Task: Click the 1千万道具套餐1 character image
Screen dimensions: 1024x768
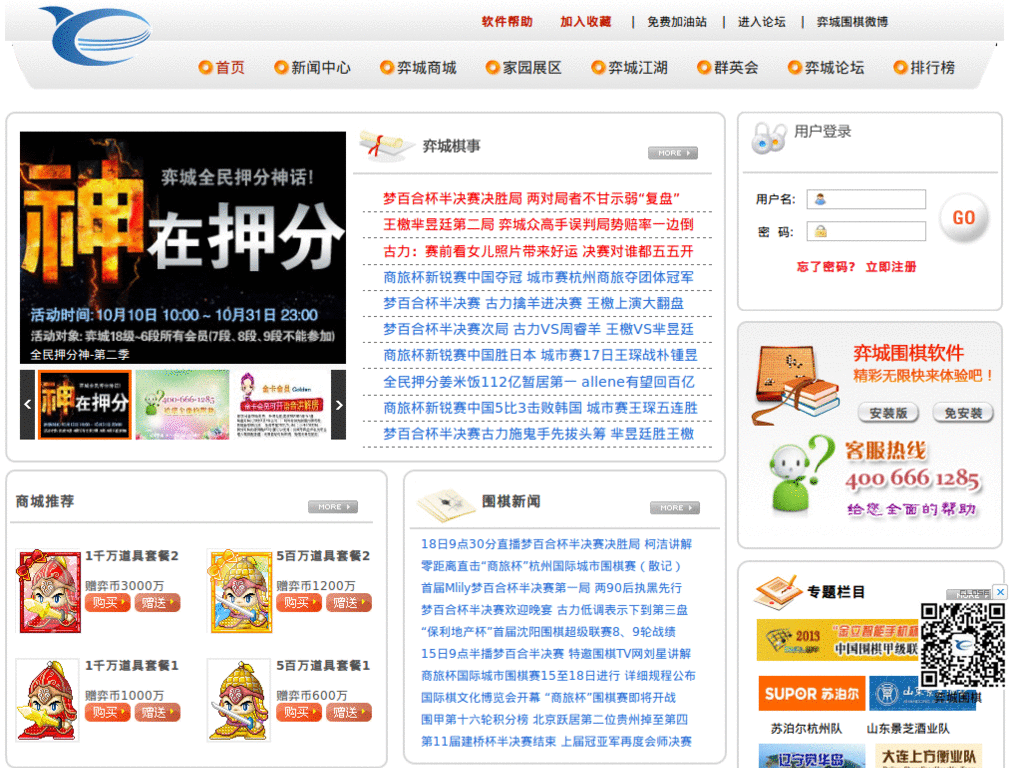Action: [47, 700]
